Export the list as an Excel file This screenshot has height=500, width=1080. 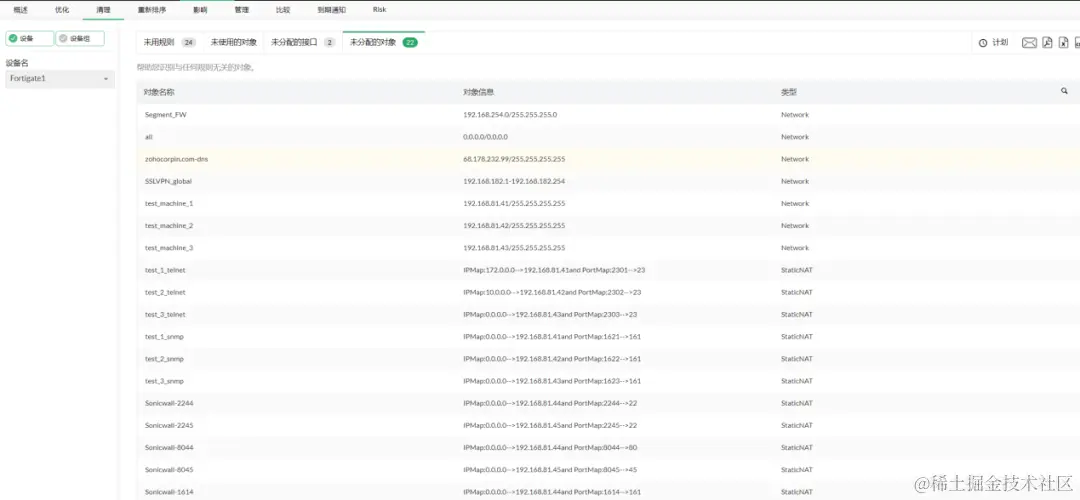tap(1064, 43)
